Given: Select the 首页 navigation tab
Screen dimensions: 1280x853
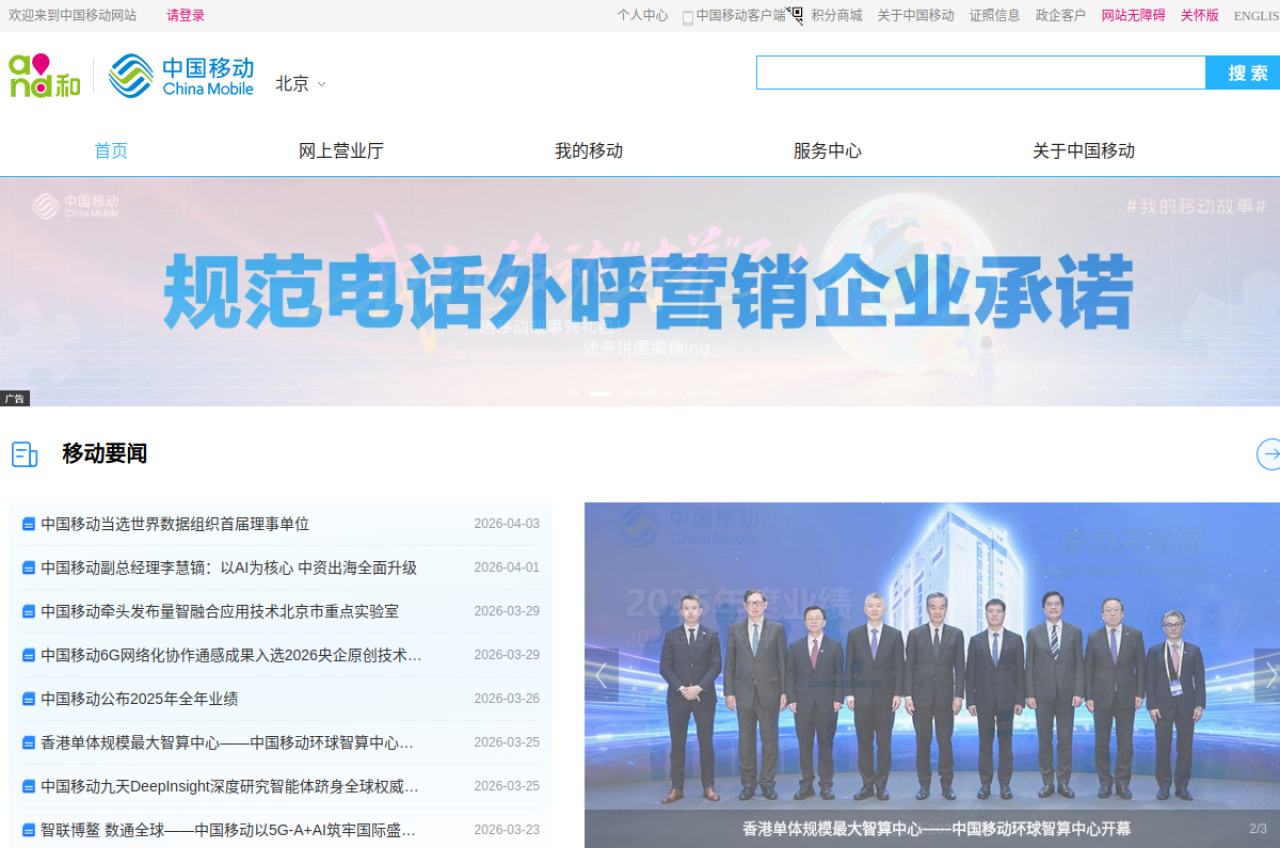Looking at the screenshot, I should 111,151.
